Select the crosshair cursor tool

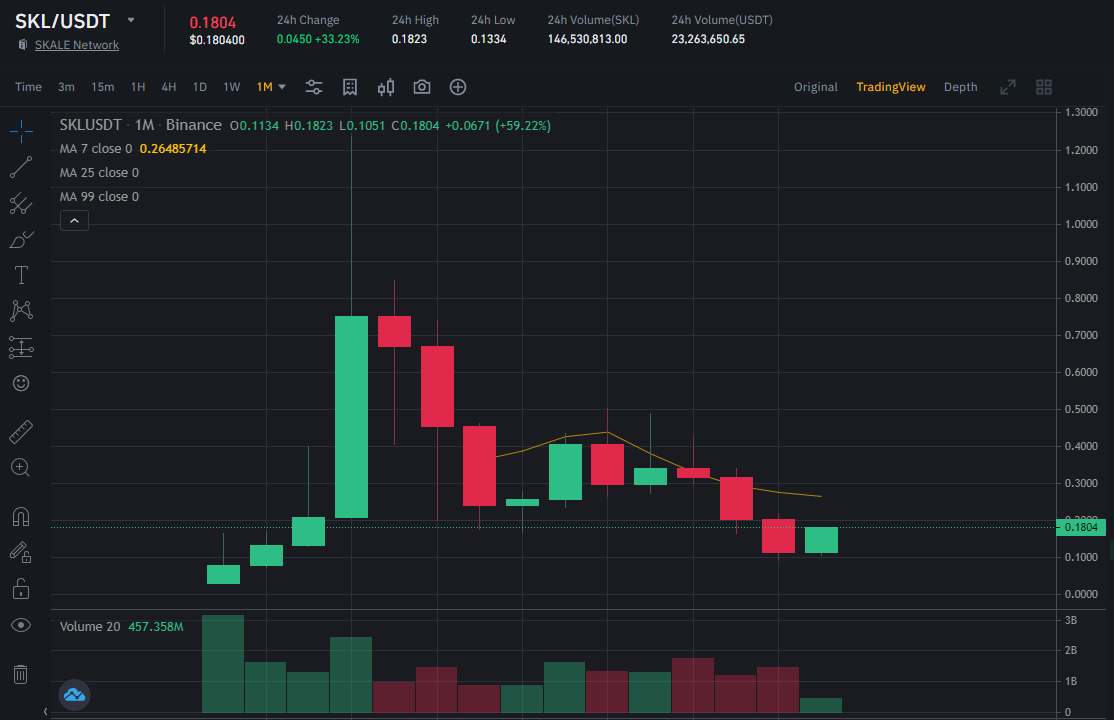pos(21,131)
